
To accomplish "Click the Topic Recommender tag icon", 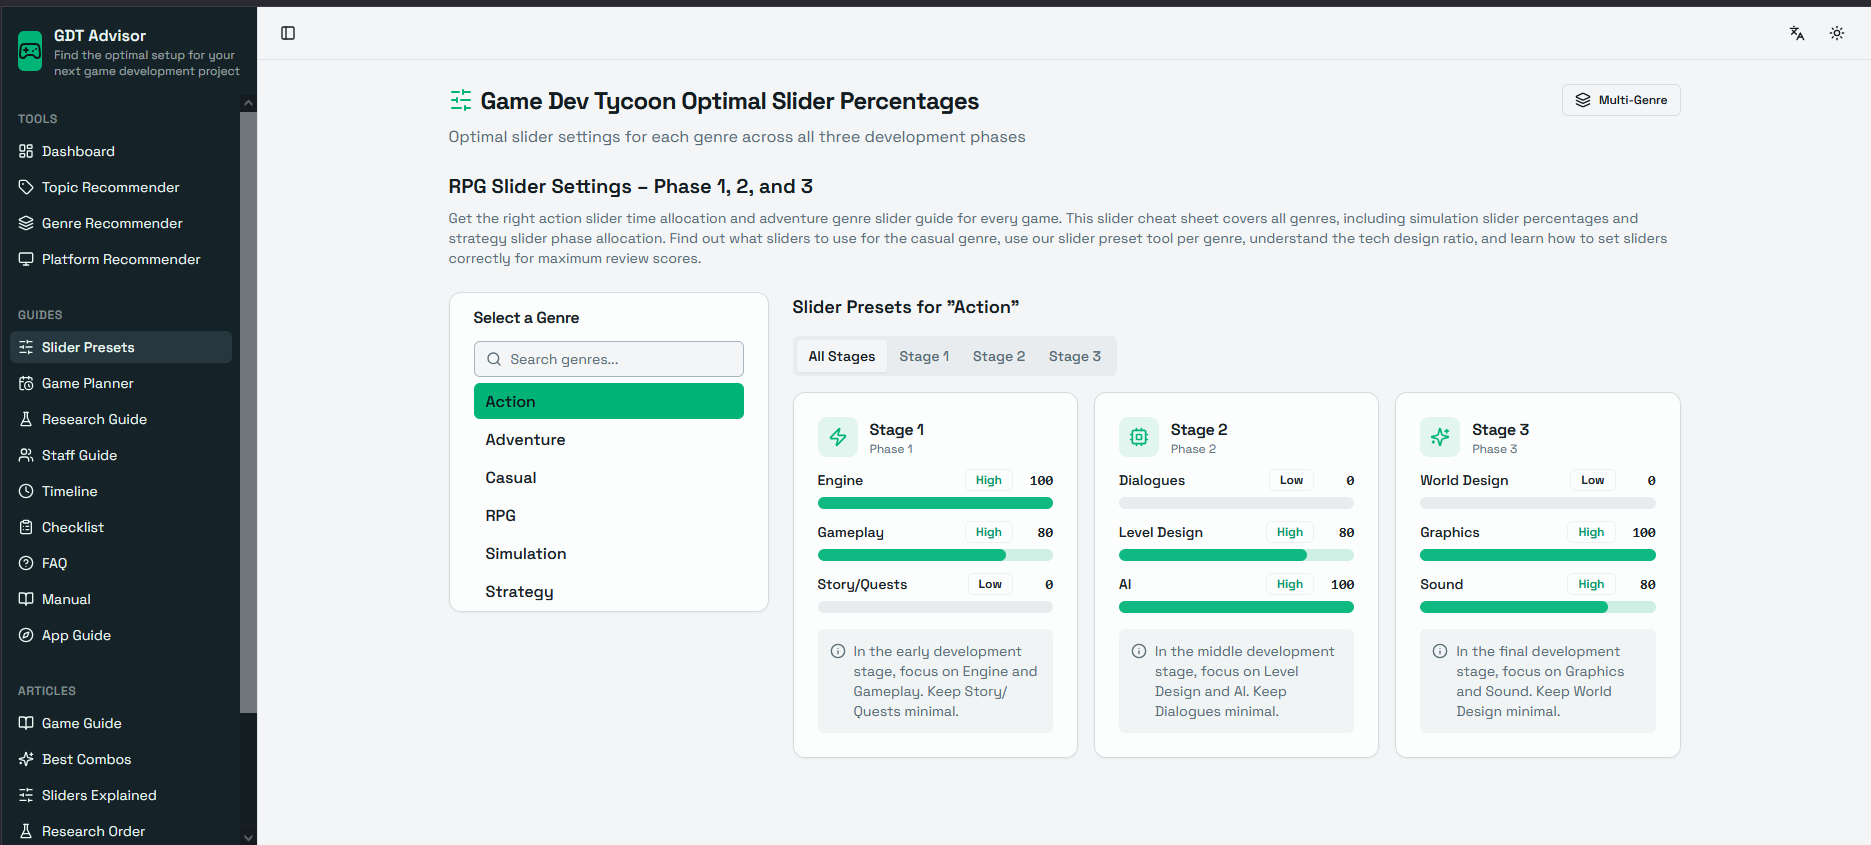I will click(x=26, y=187).
